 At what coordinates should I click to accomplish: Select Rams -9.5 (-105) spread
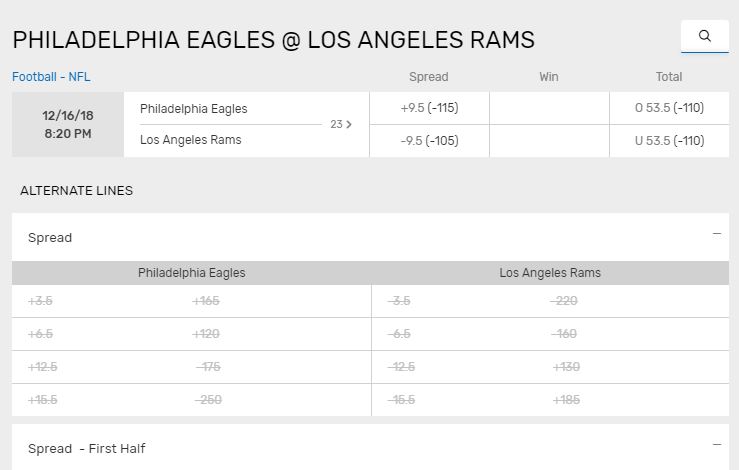click(x=429, y=140)
